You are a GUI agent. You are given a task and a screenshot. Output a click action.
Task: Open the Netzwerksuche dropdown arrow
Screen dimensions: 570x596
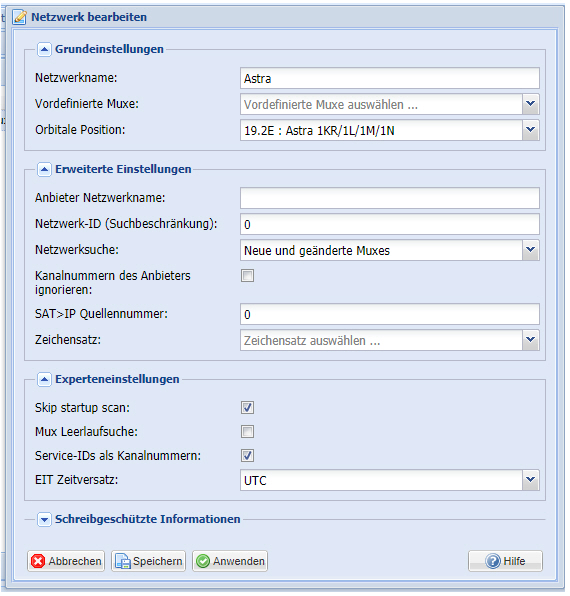[530, 250]
